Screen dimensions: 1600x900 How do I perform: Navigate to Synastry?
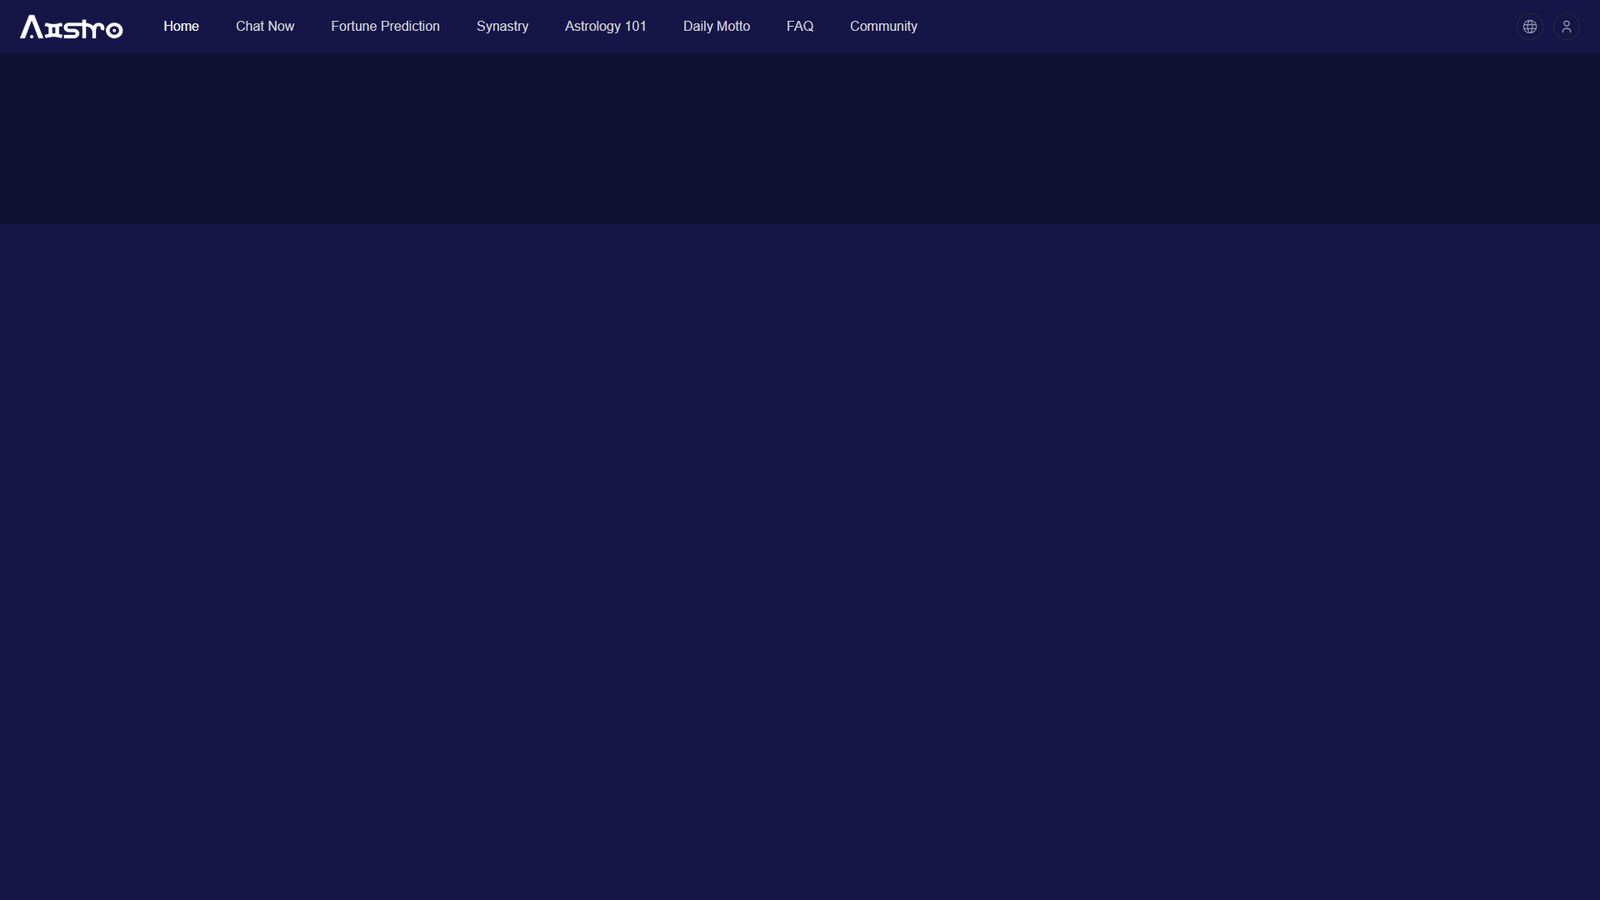(x=502, y=26)
